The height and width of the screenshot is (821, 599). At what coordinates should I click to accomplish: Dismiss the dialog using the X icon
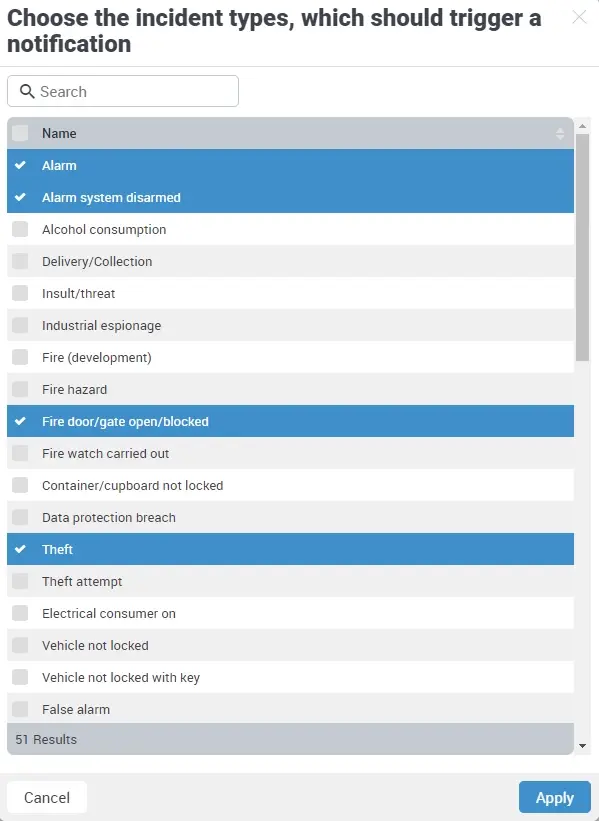[x=577, y=17]
